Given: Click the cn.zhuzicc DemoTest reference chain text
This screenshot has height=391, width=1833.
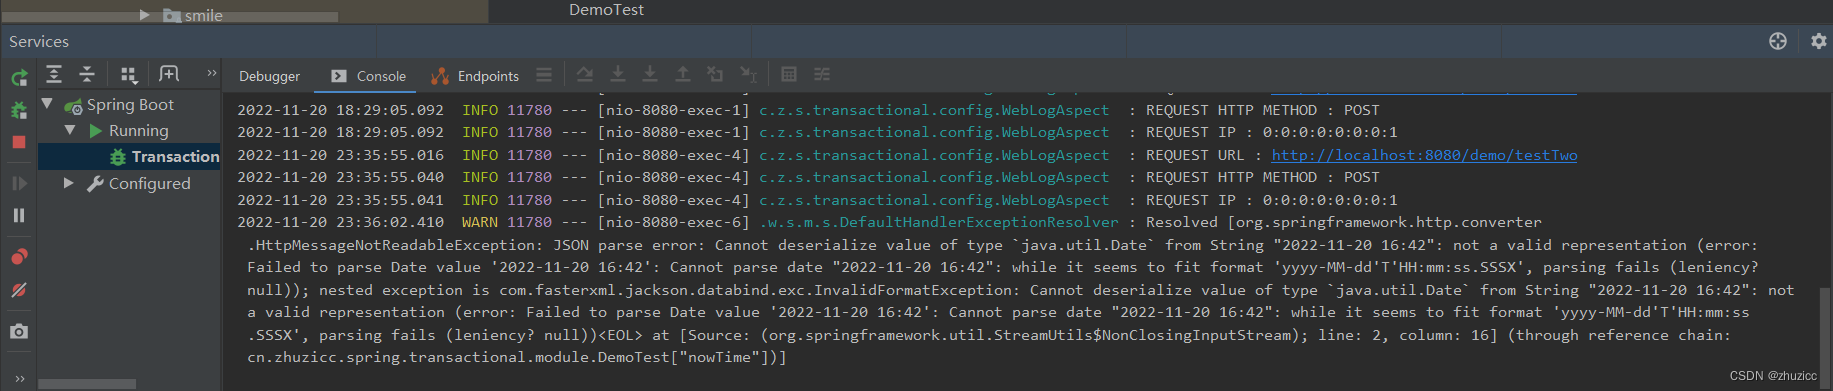Looking at the screenshot, I should pos(517,357).
